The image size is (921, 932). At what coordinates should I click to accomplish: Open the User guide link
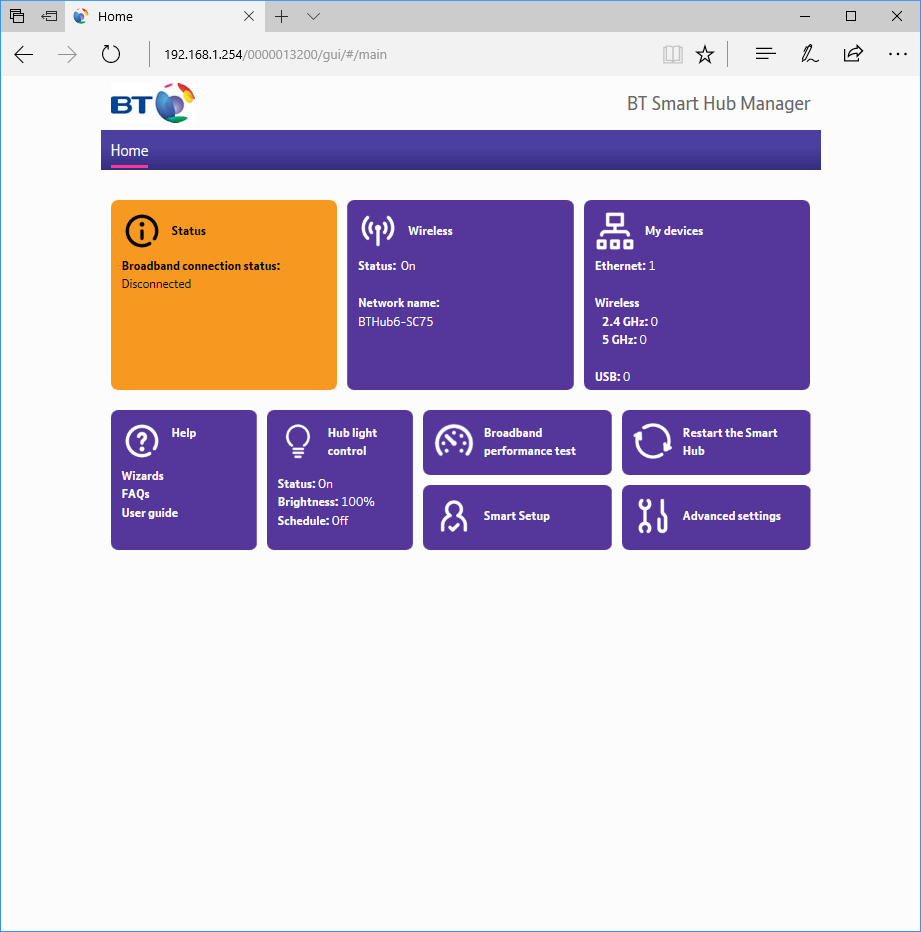[x=149, y=513]
